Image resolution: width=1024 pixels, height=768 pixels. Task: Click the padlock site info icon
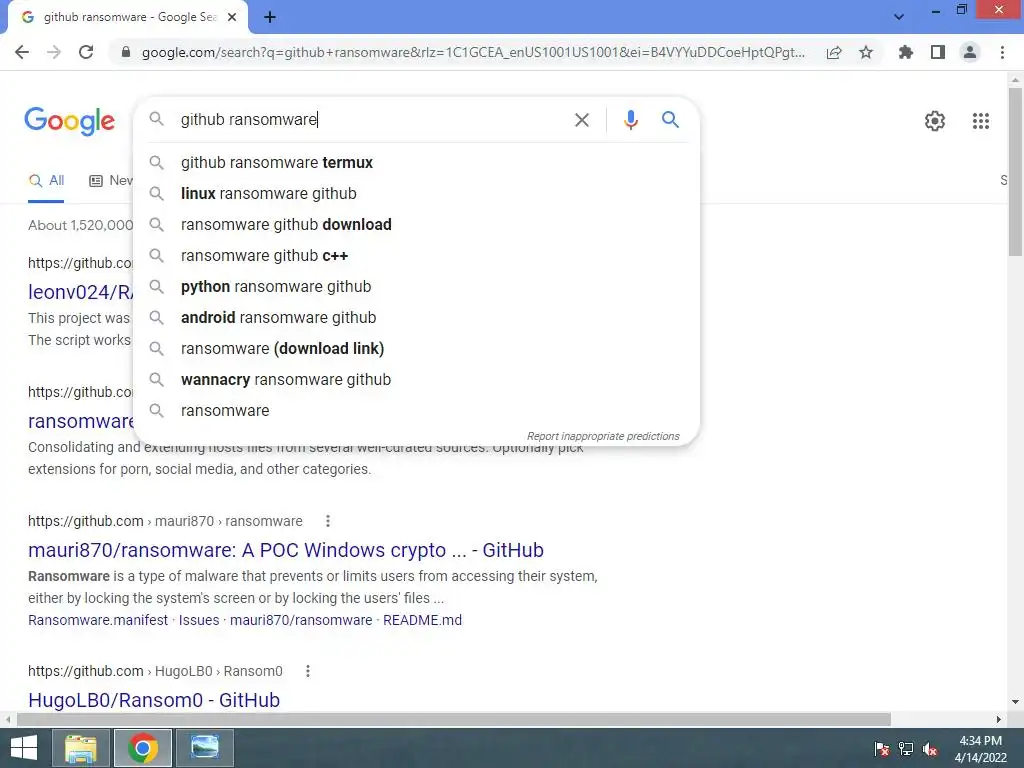(126, 52)
